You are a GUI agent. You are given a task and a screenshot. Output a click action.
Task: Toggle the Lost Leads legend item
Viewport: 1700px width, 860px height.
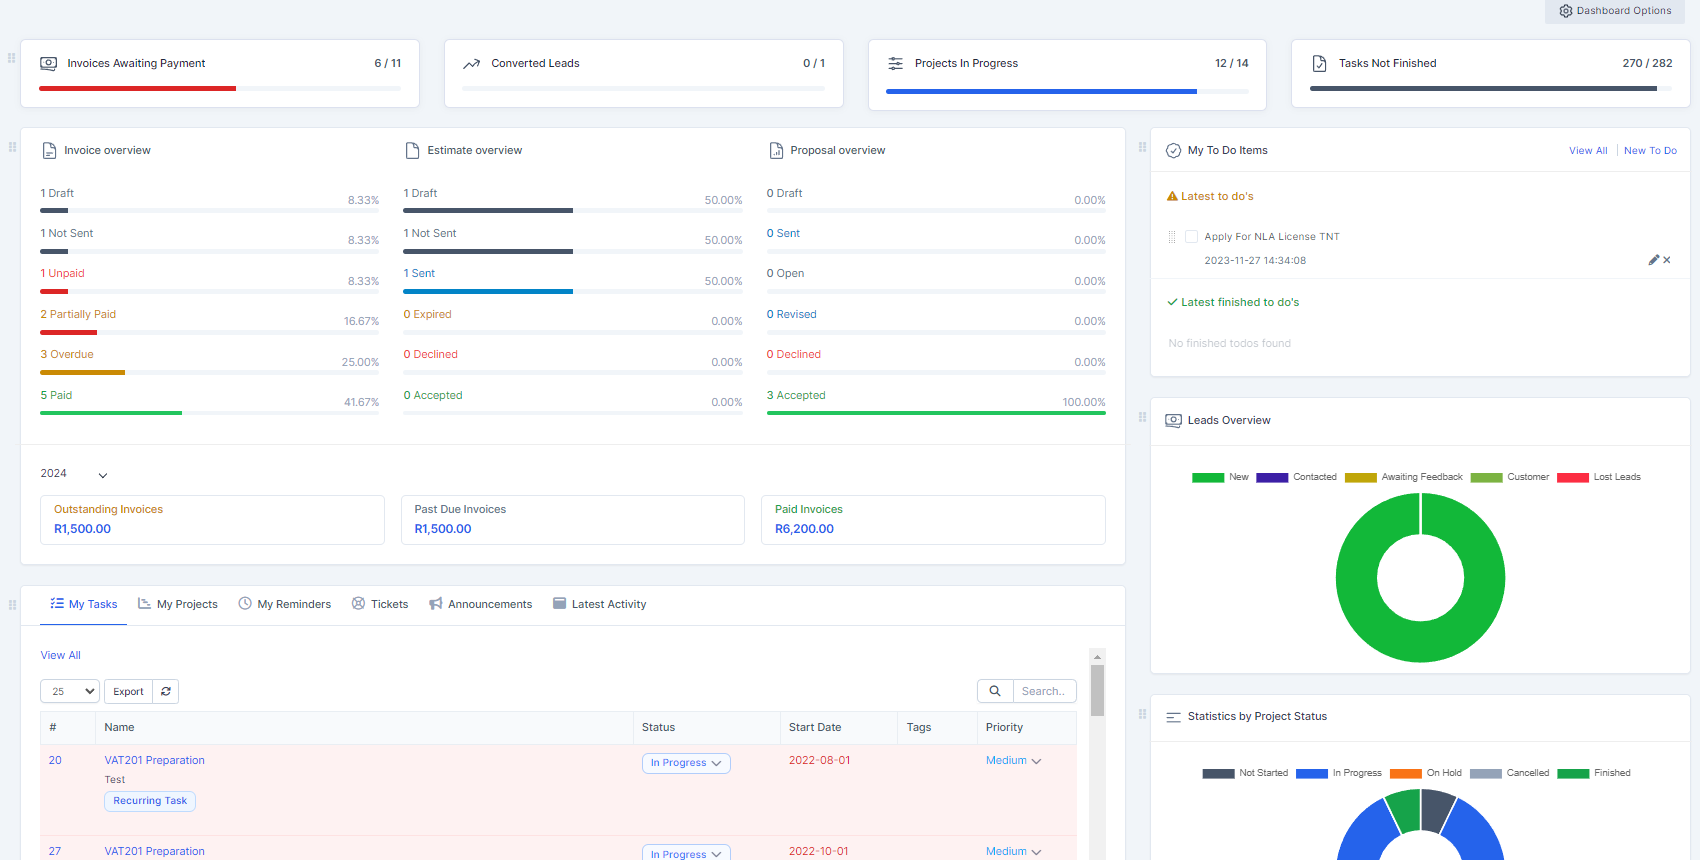1599,477
